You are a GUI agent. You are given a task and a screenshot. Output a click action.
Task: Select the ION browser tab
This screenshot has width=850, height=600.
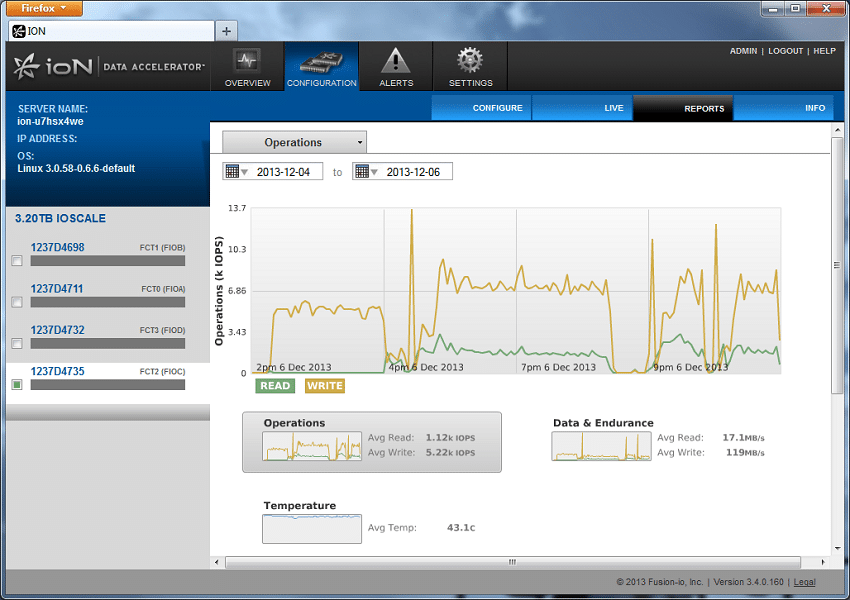112,31
